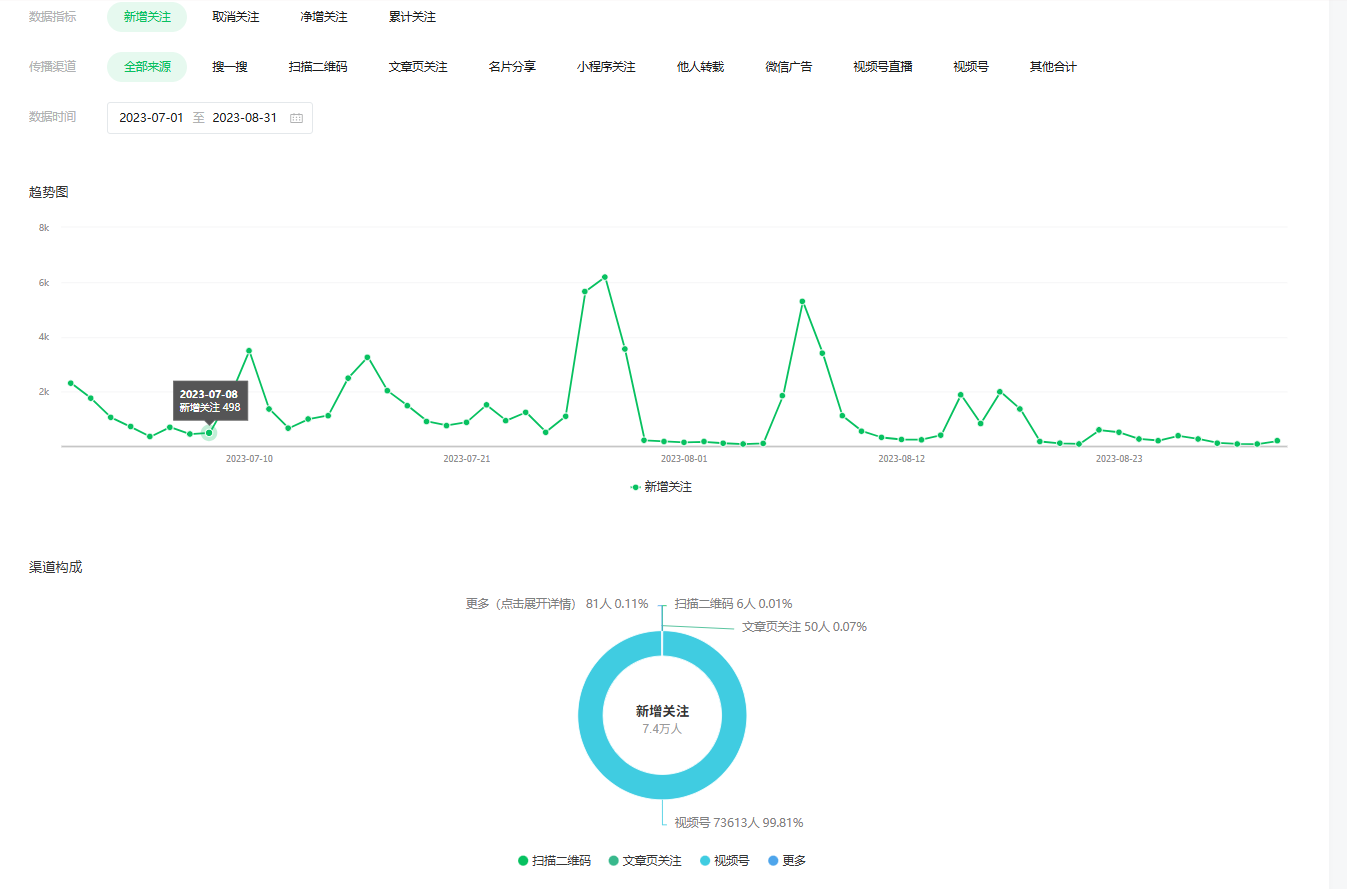Filter channel by 其他合计
Image resolution: width=1347 pixels, height=889 pixels.
pyautogui.click(x=1053, y=67)
